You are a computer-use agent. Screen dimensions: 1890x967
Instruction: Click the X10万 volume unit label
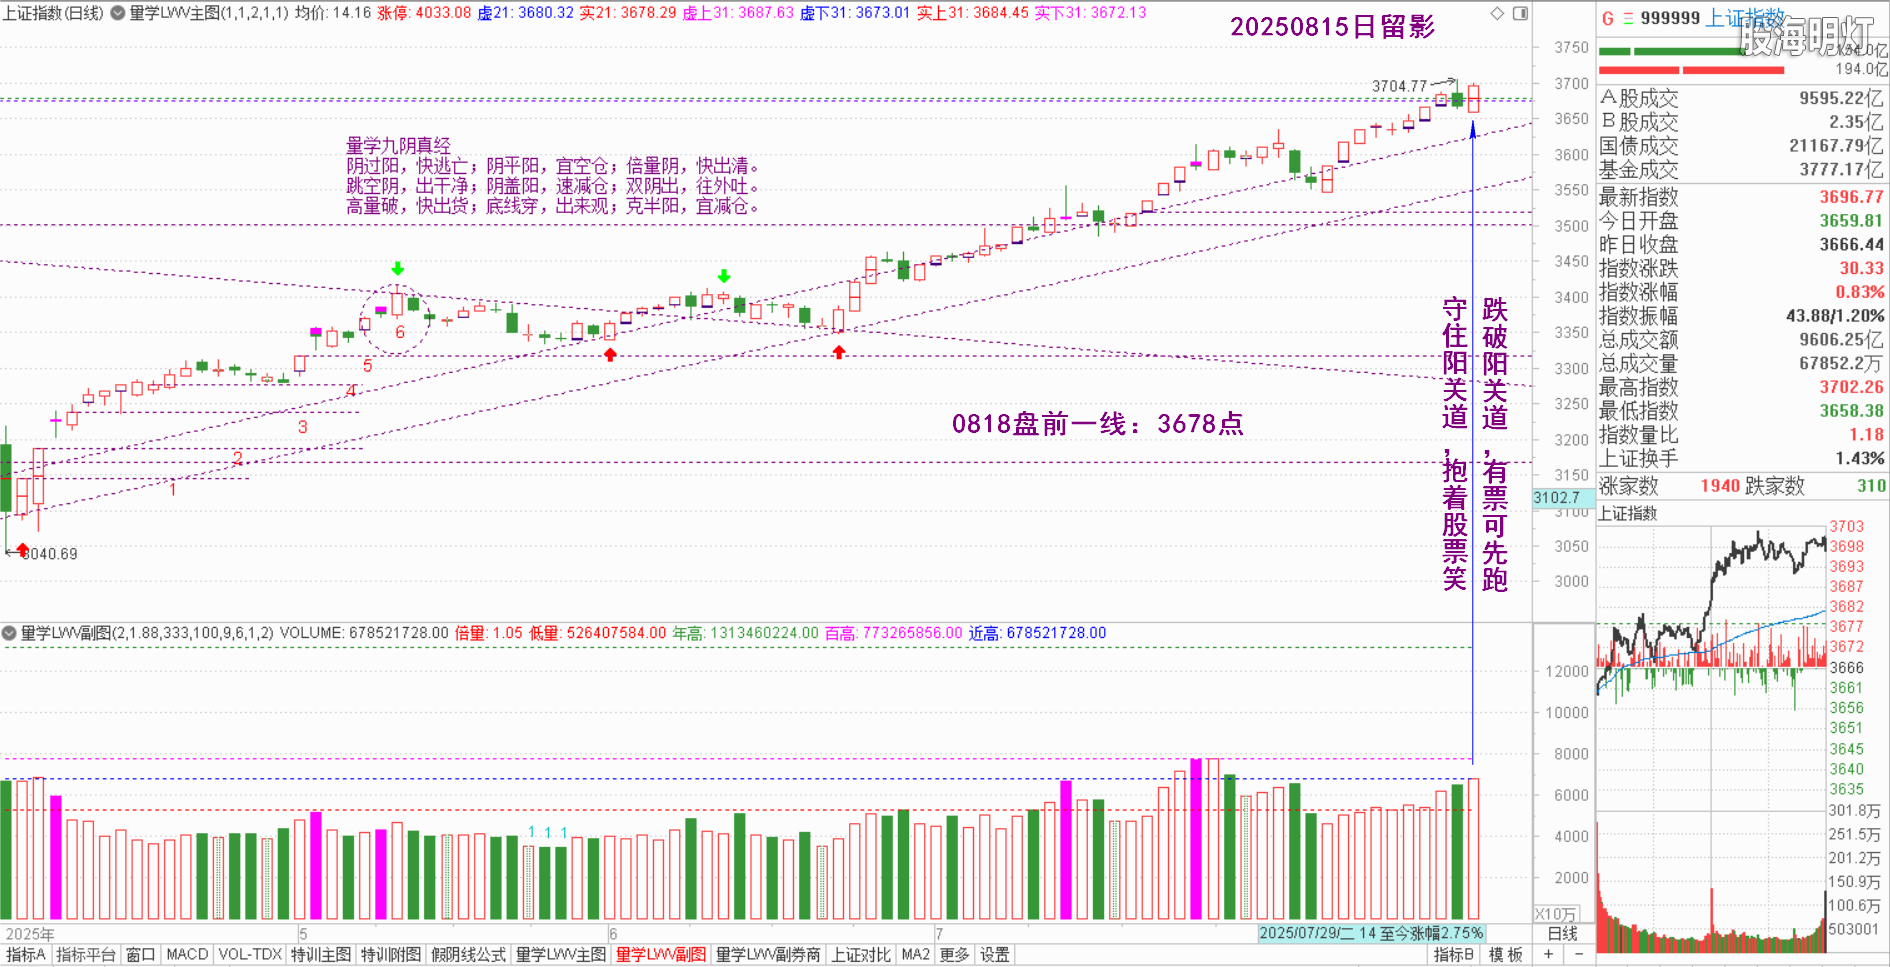pos(1556,914)
